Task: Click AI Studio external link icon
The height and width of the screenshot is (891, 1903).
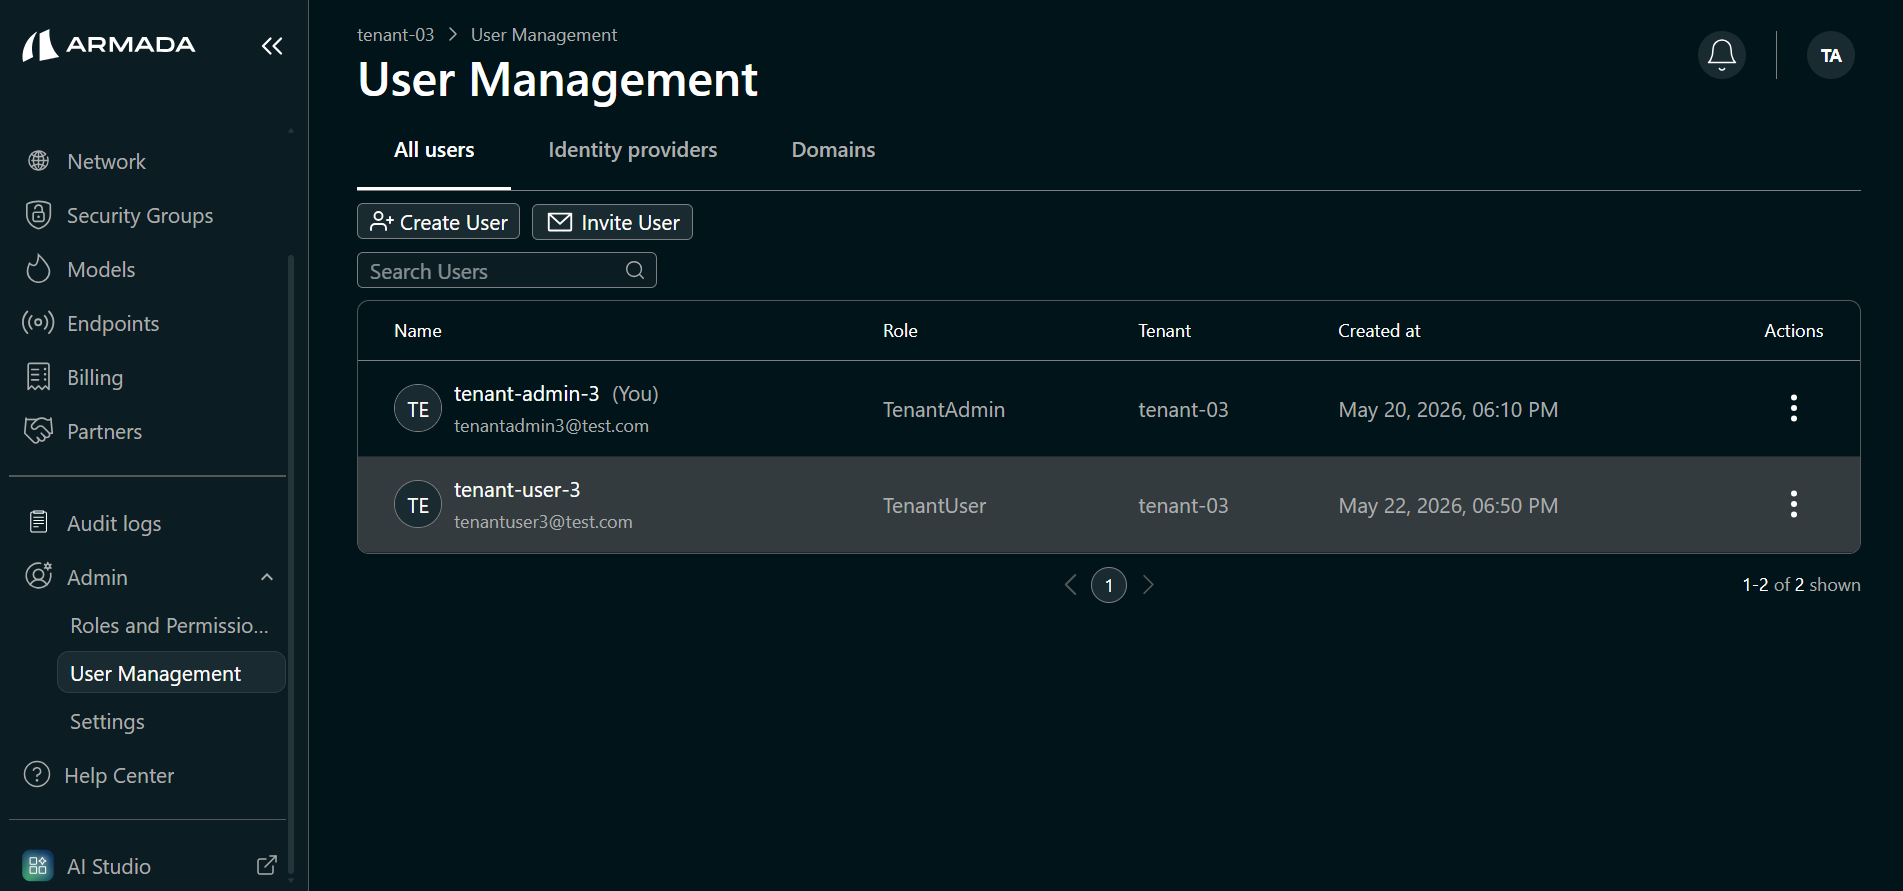Action: tap(267, 866)
